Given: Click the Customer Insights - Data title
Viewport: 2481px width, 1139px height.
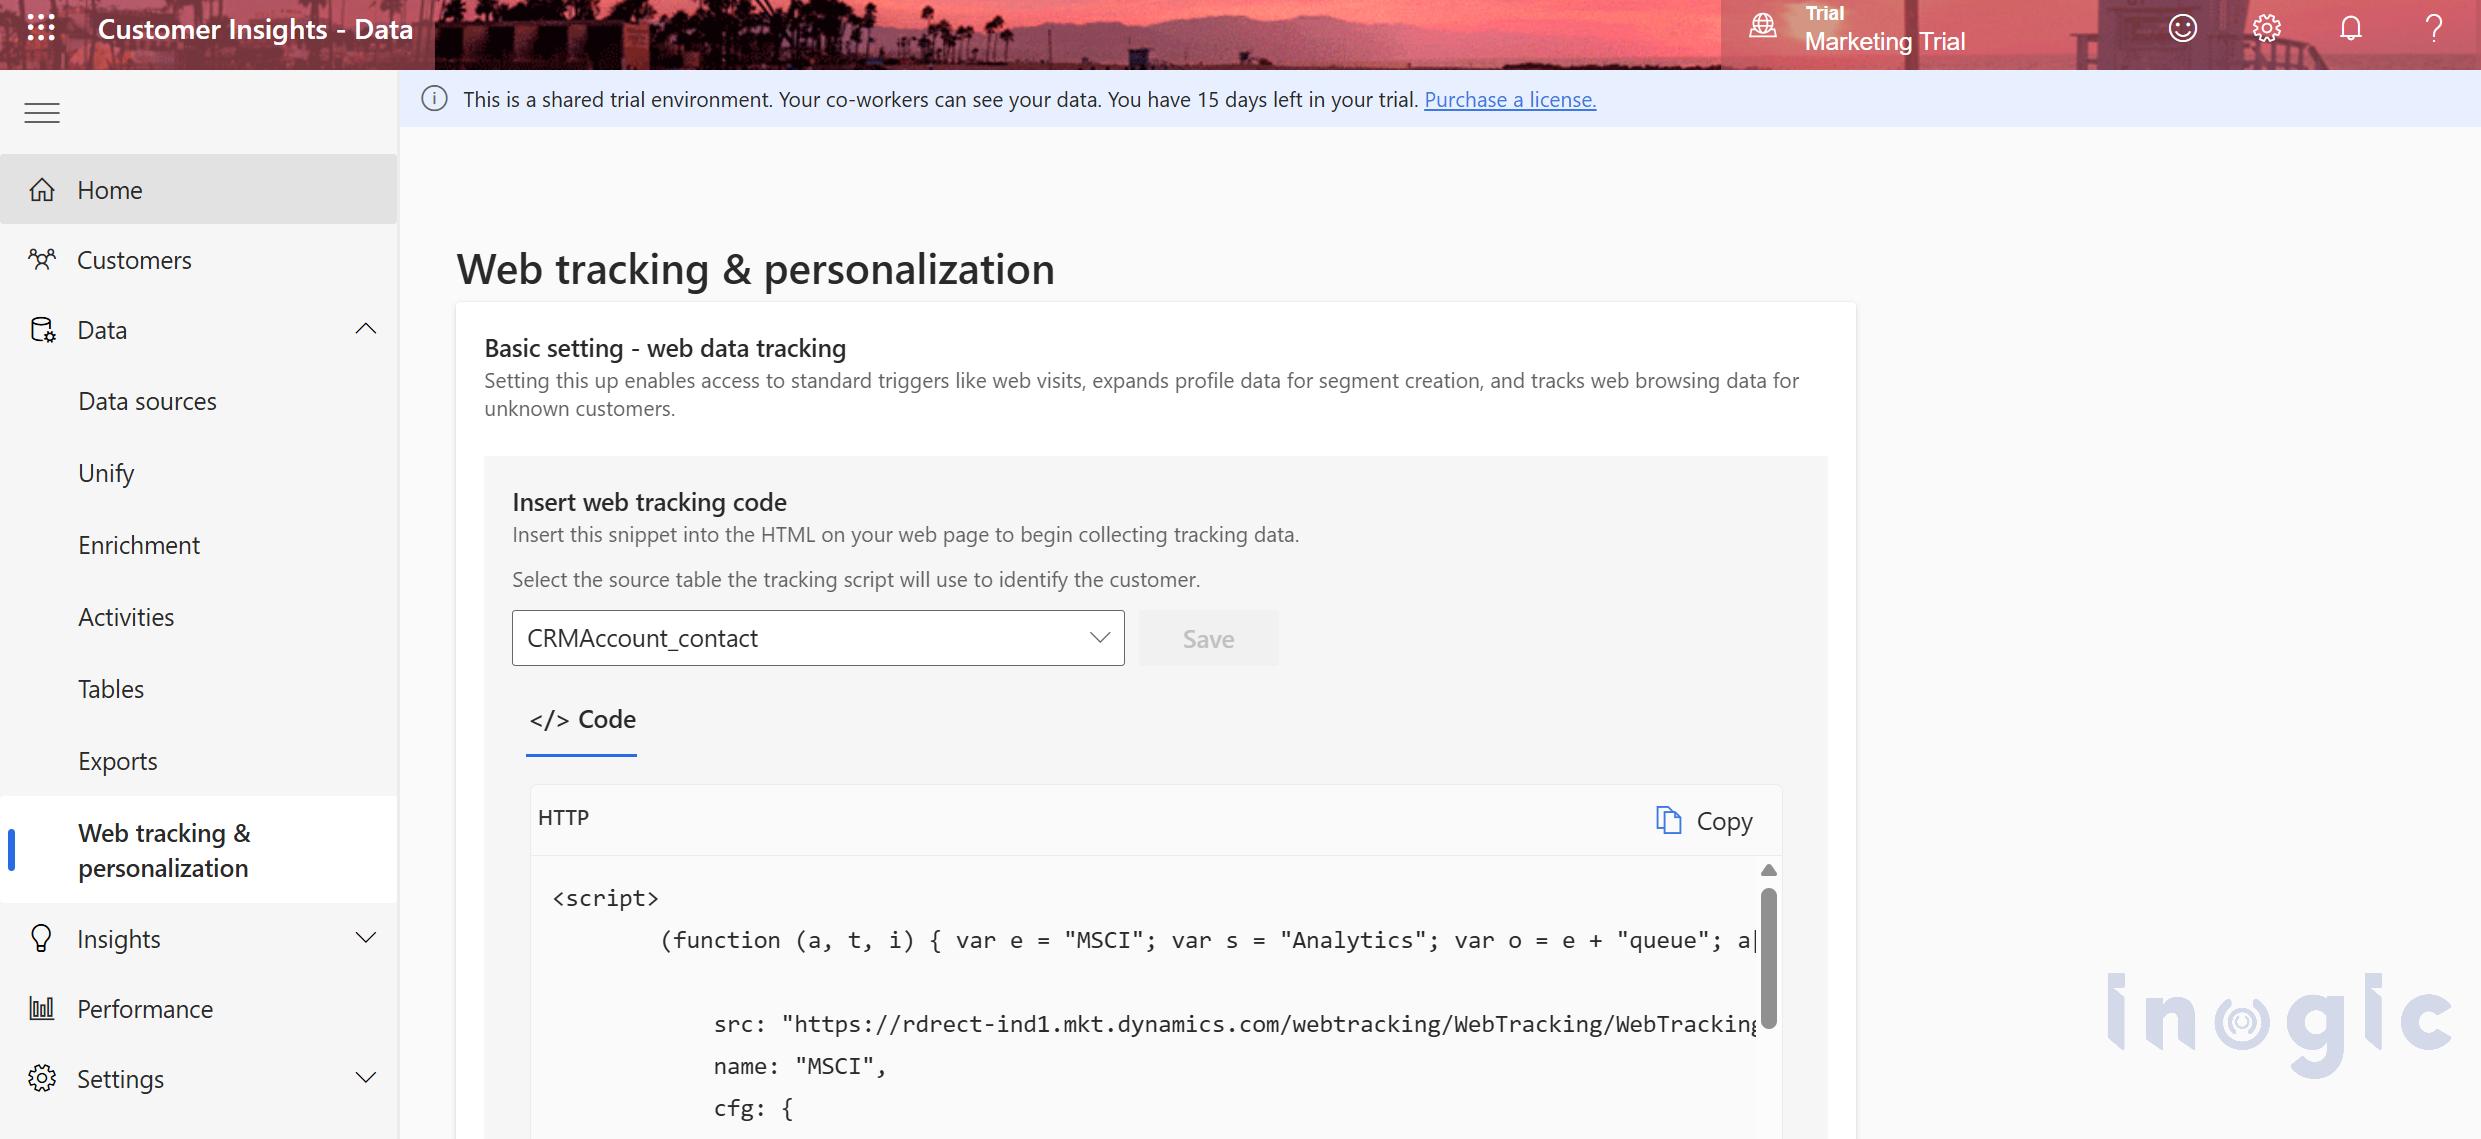Looking at the screenshot, I should [255, 29].
